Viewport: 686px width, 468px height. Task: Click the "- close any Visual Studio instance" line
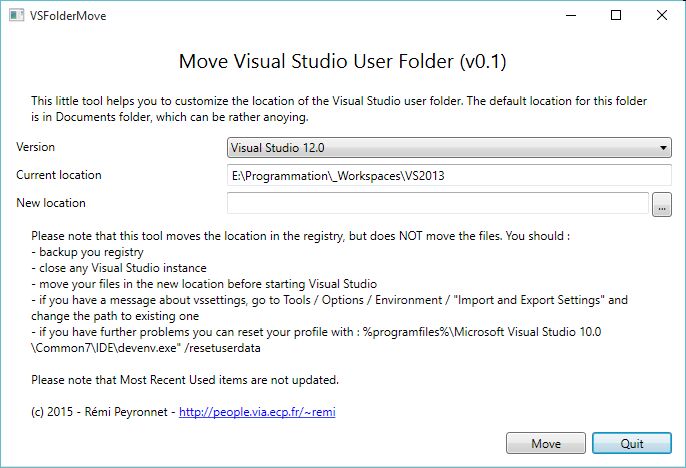(x=119, y=268)
